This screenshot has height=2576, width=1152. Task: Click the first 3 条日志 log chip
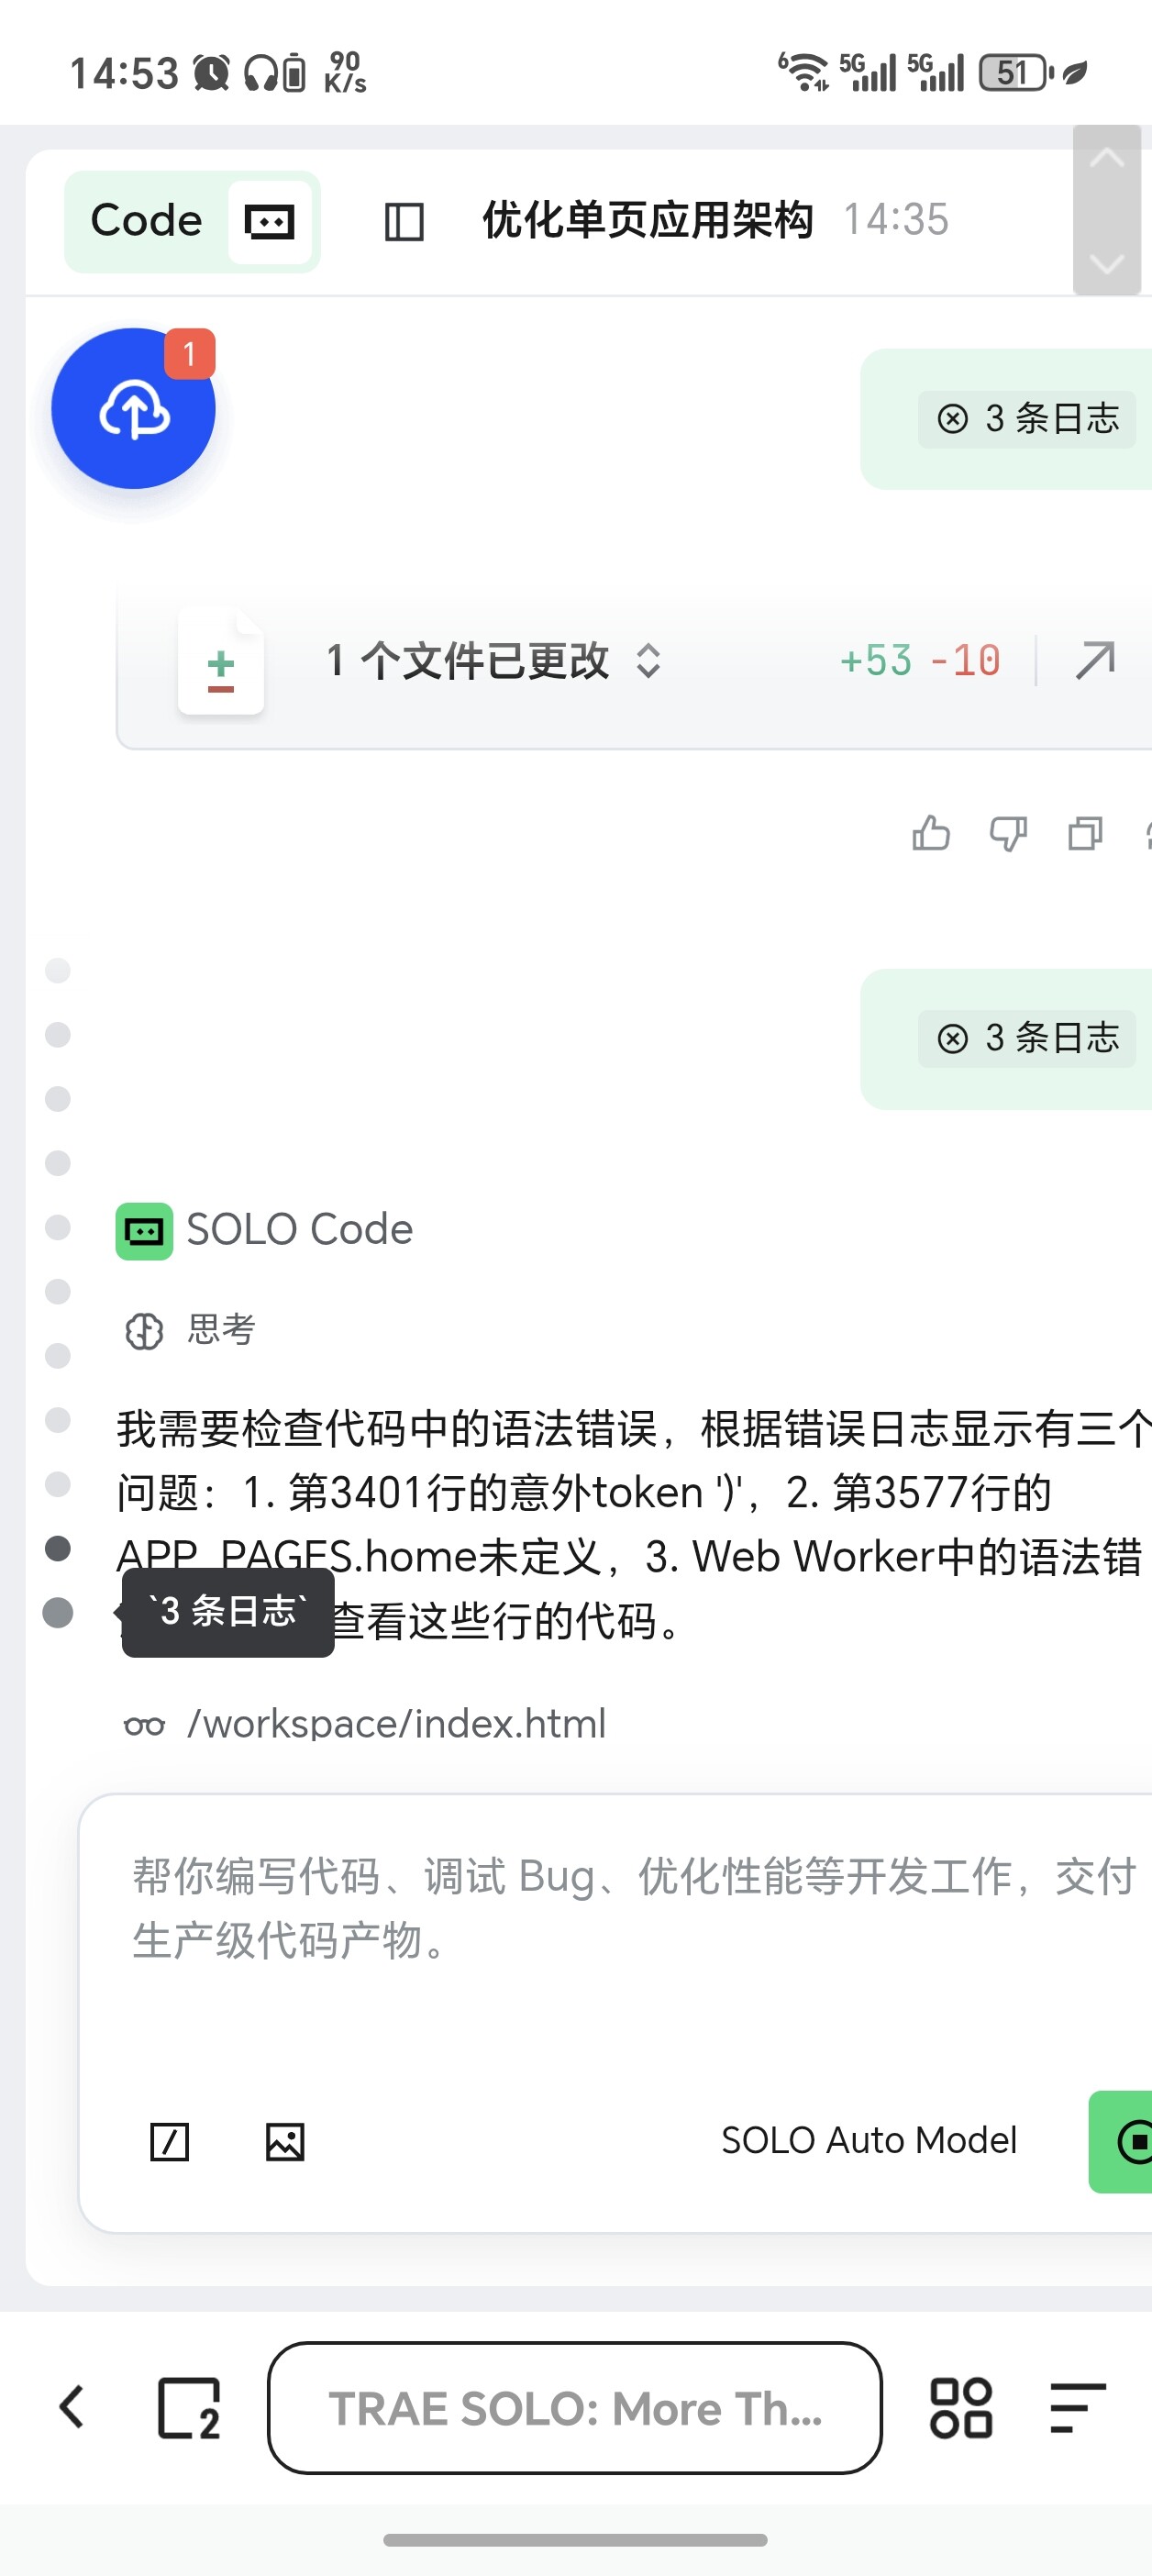click(1027, 419)
